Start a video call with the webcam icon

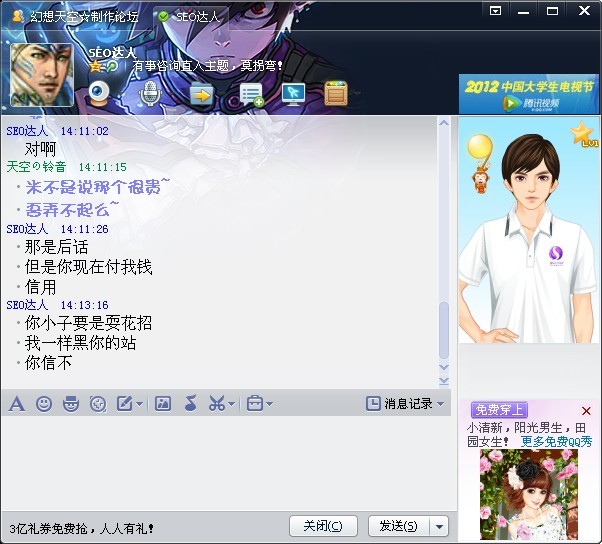[99, 93]
